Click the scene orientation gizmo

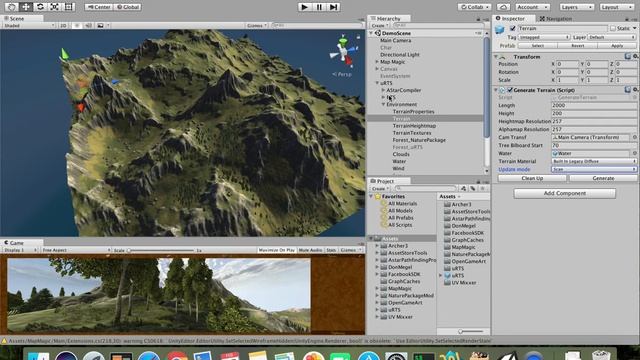click(x=343, y=52)
